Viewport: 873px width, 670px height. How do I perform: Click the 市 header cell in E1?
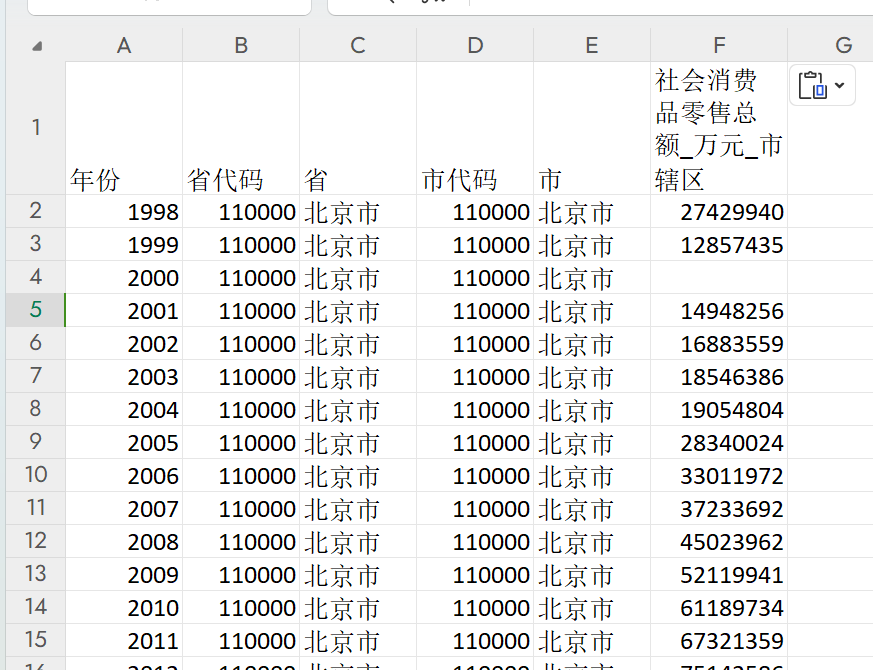pos(592,128)
